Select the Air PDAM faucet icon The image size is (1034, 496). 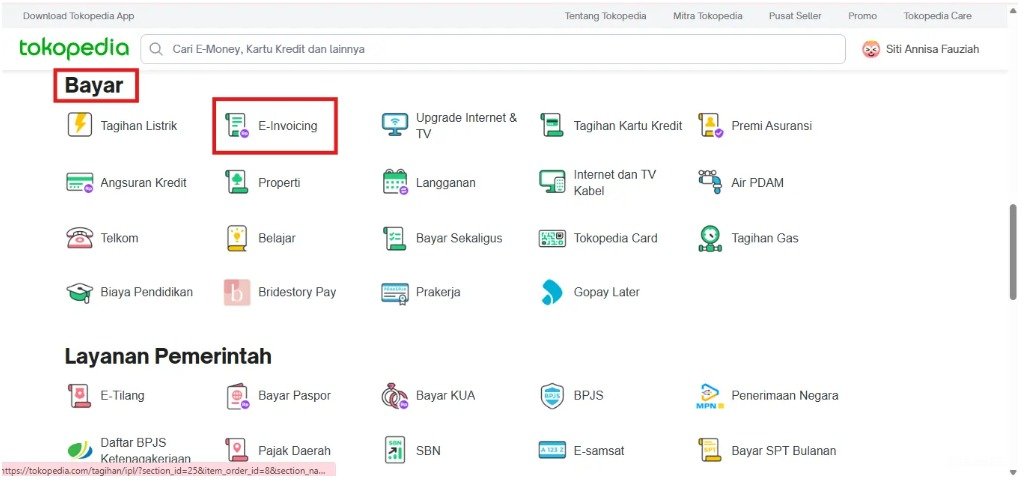(710, 182)
